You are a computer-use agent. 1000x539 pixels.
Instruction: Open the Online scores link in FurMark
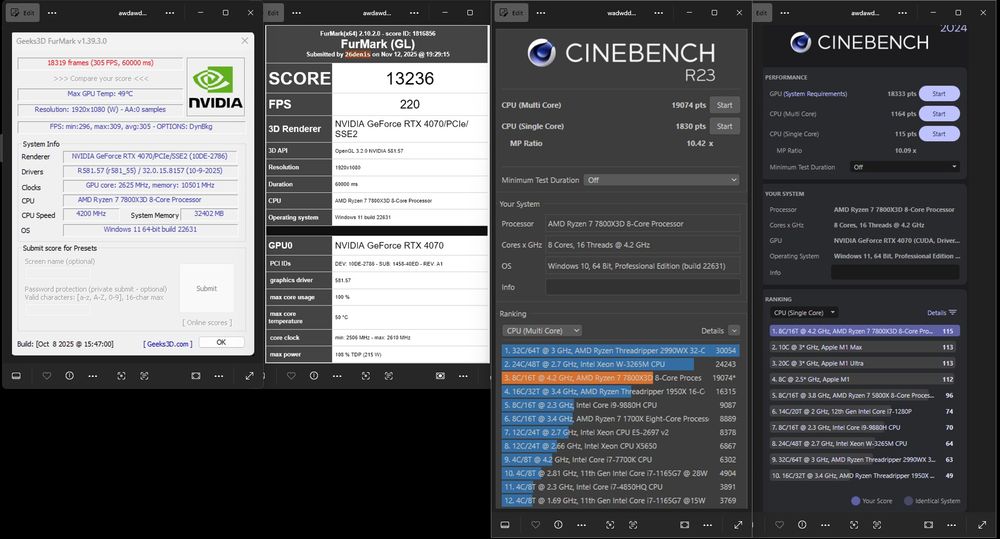(207, 322)
